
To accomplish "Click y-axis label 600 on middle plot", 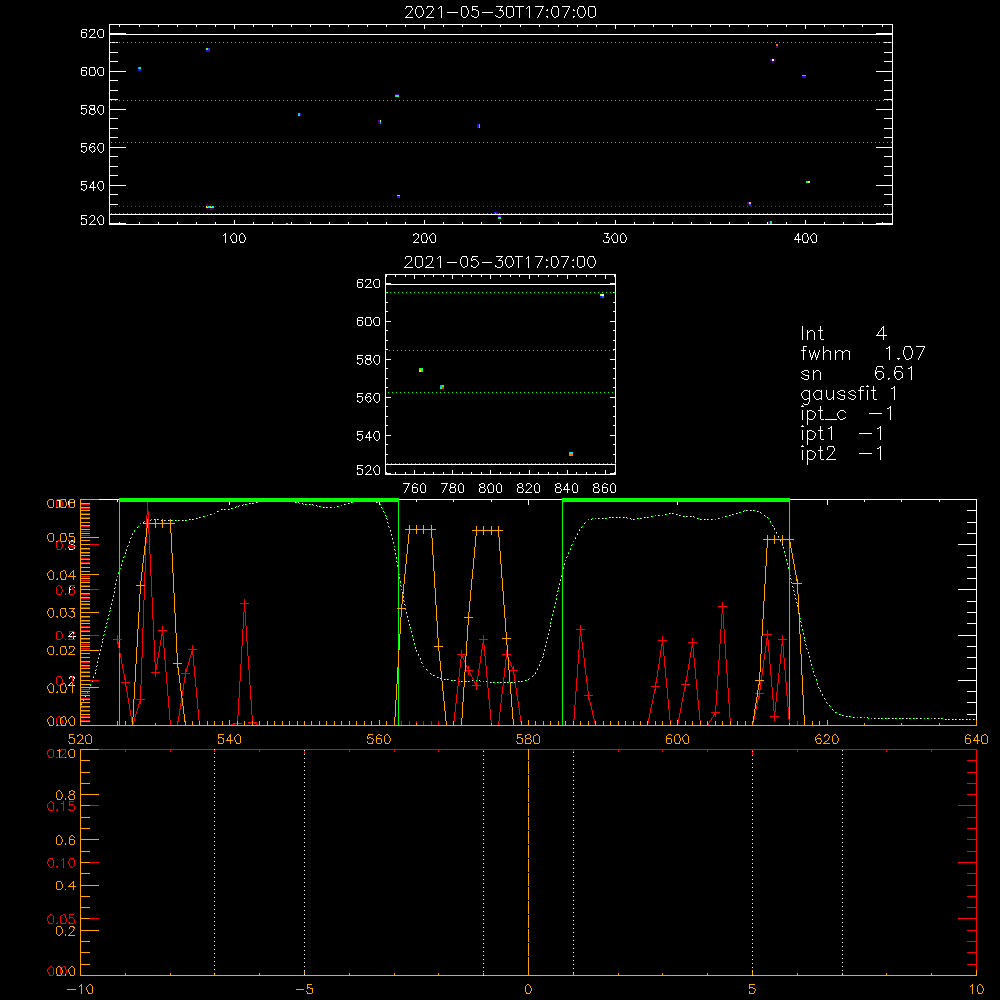I will coord(368,321).
